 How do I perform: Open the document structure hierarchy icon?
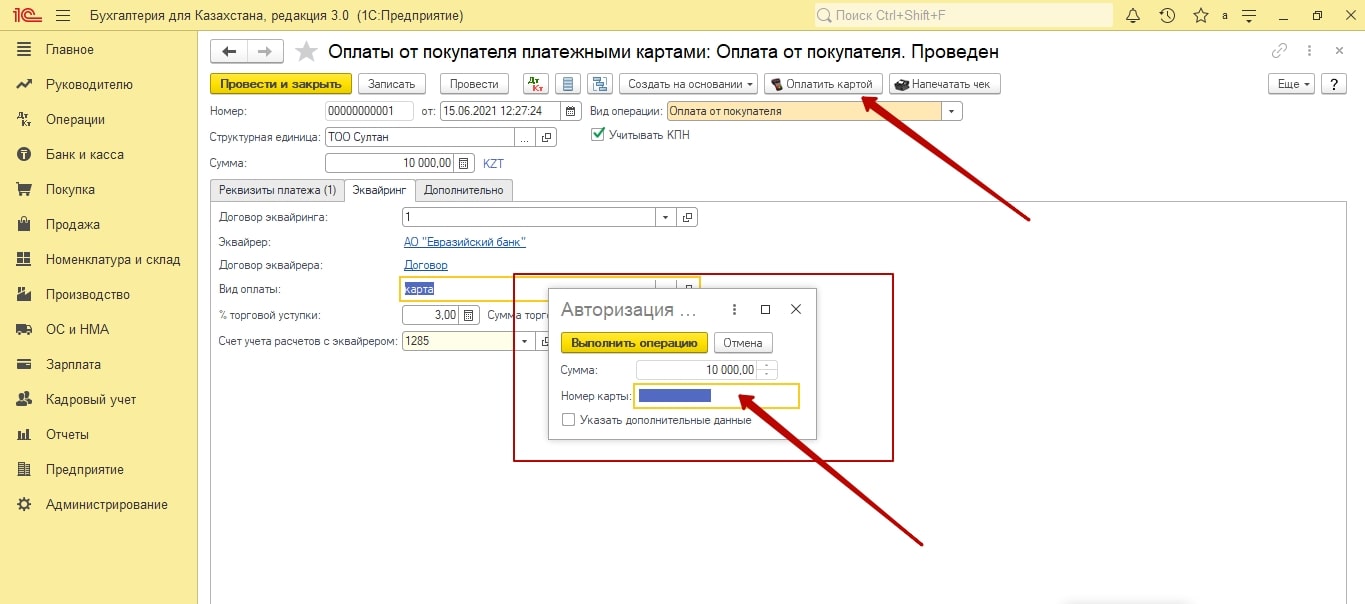click(600, 84)
